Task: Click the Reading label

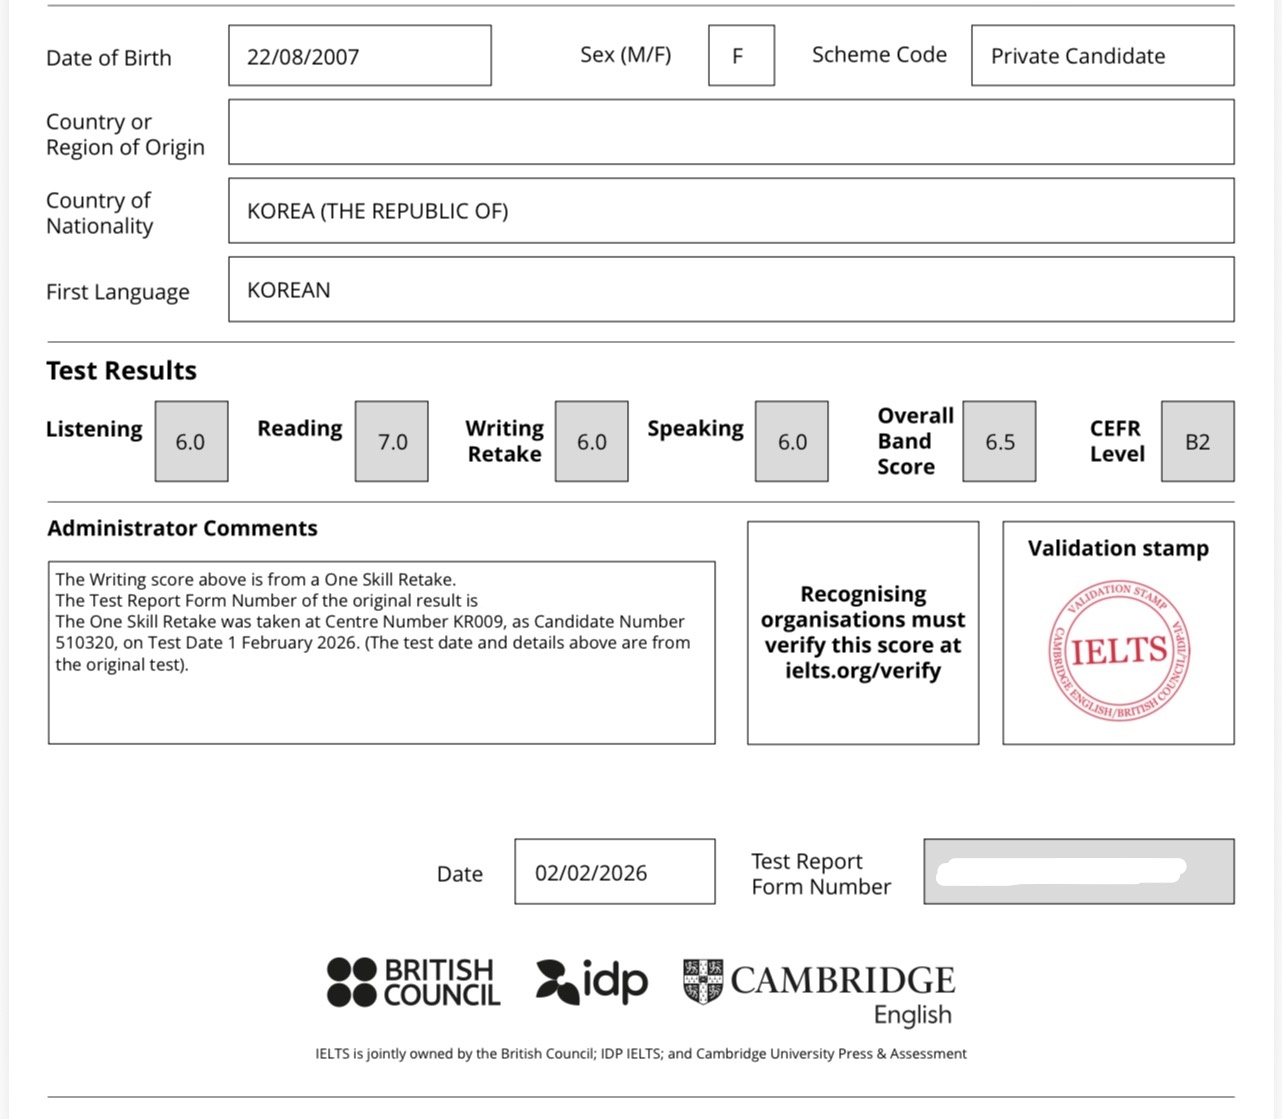Action: [x=300, y=429]
